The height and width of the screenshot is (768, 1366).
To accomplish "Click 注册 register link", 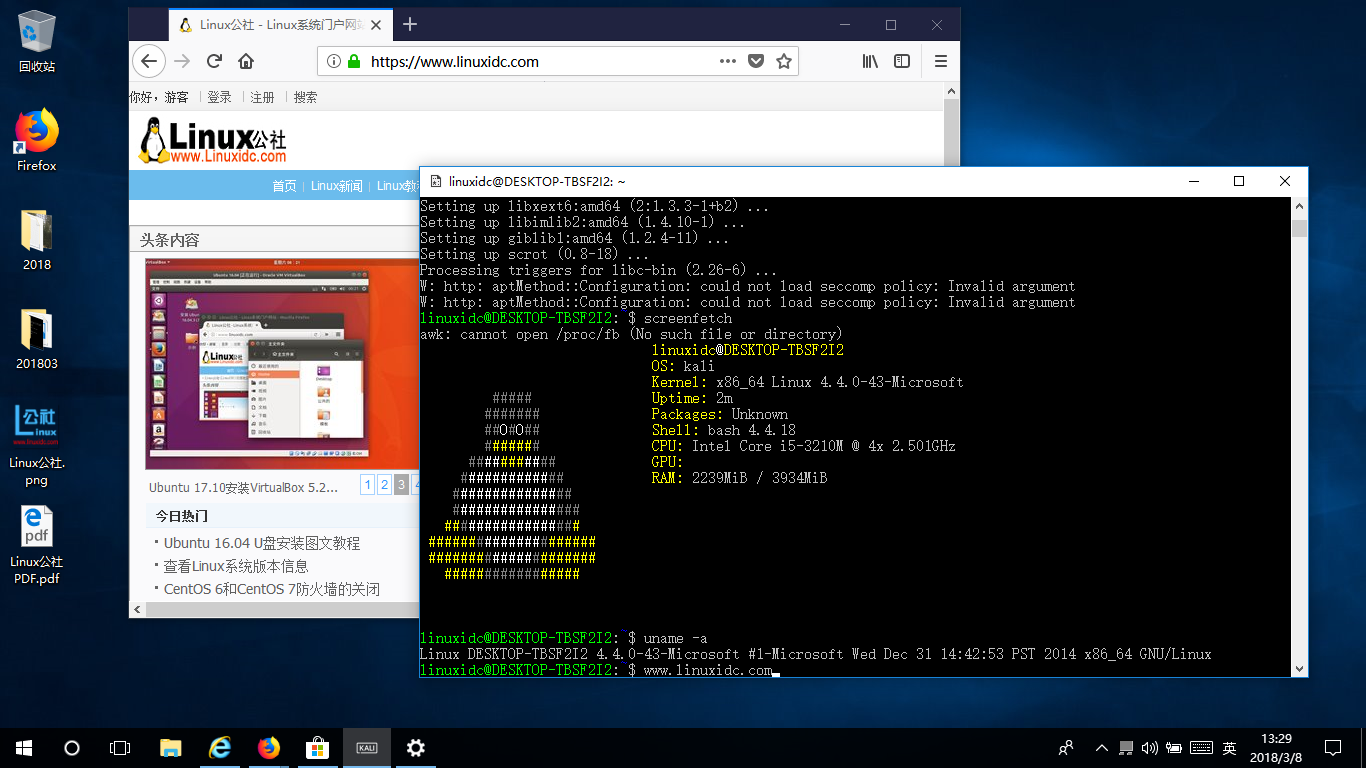I will [262, 97].
